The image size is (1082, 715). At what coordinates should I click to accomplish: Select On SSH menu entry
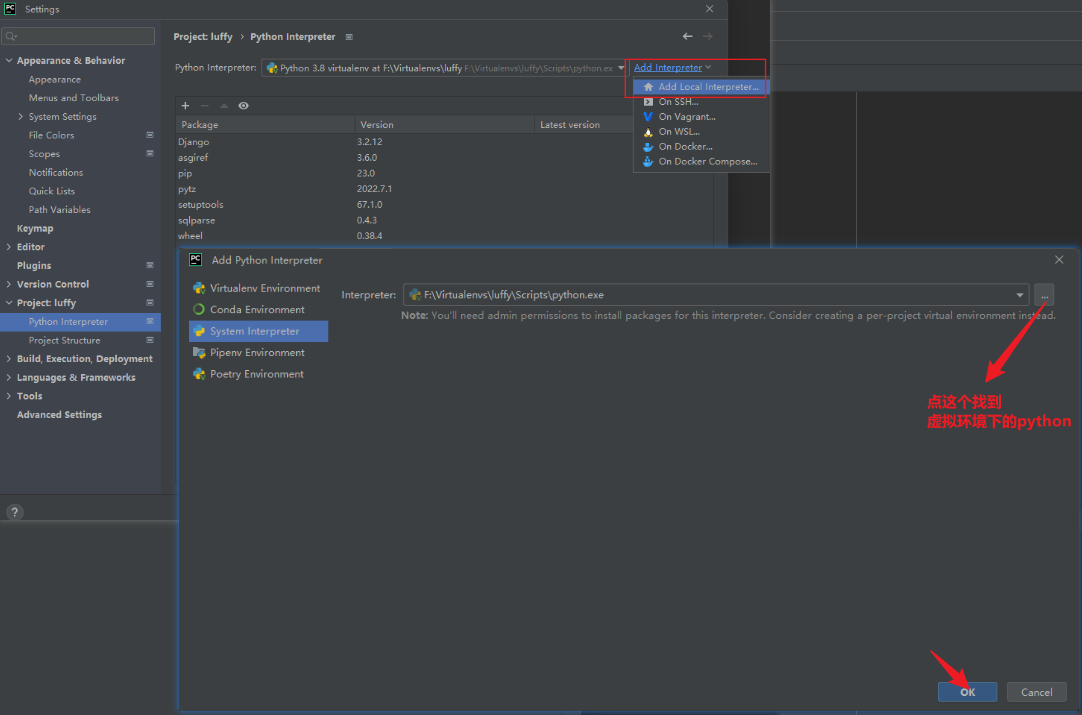click(701, 101)
